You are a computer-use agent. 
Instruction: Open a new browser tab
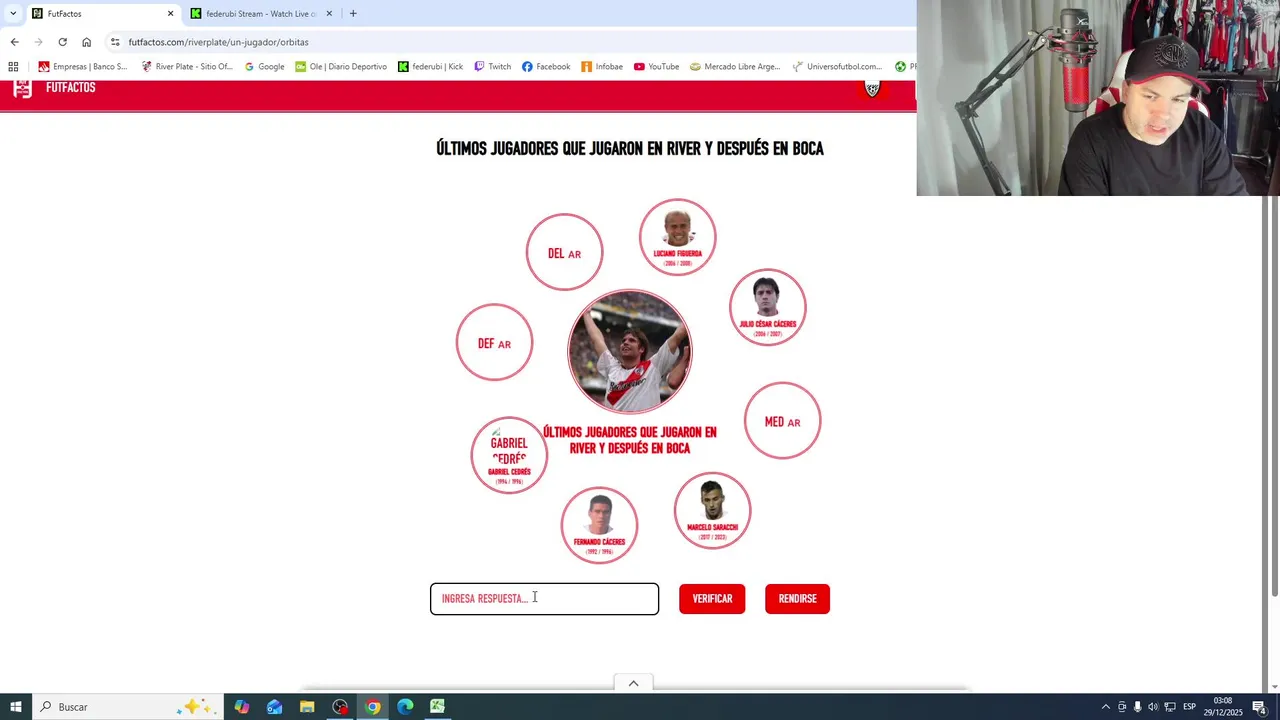coord(353,14)
